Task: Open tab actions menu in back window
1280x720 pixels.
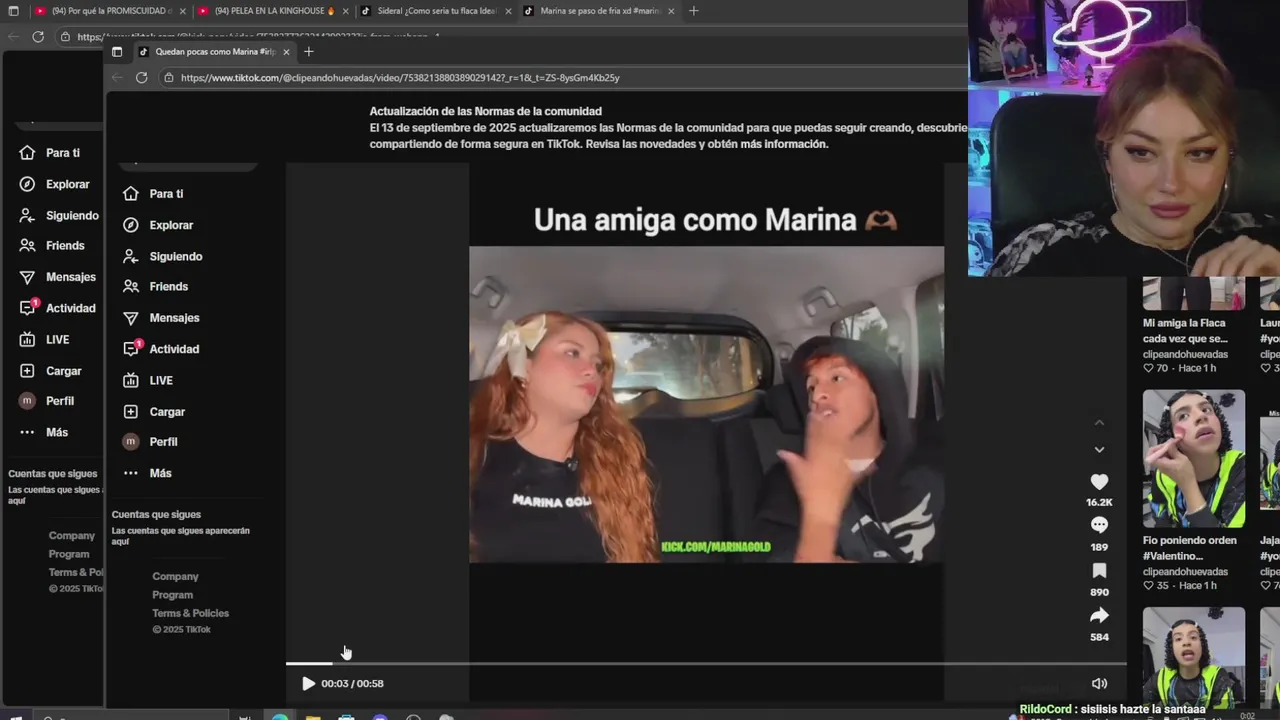Action: coord(12,11)
